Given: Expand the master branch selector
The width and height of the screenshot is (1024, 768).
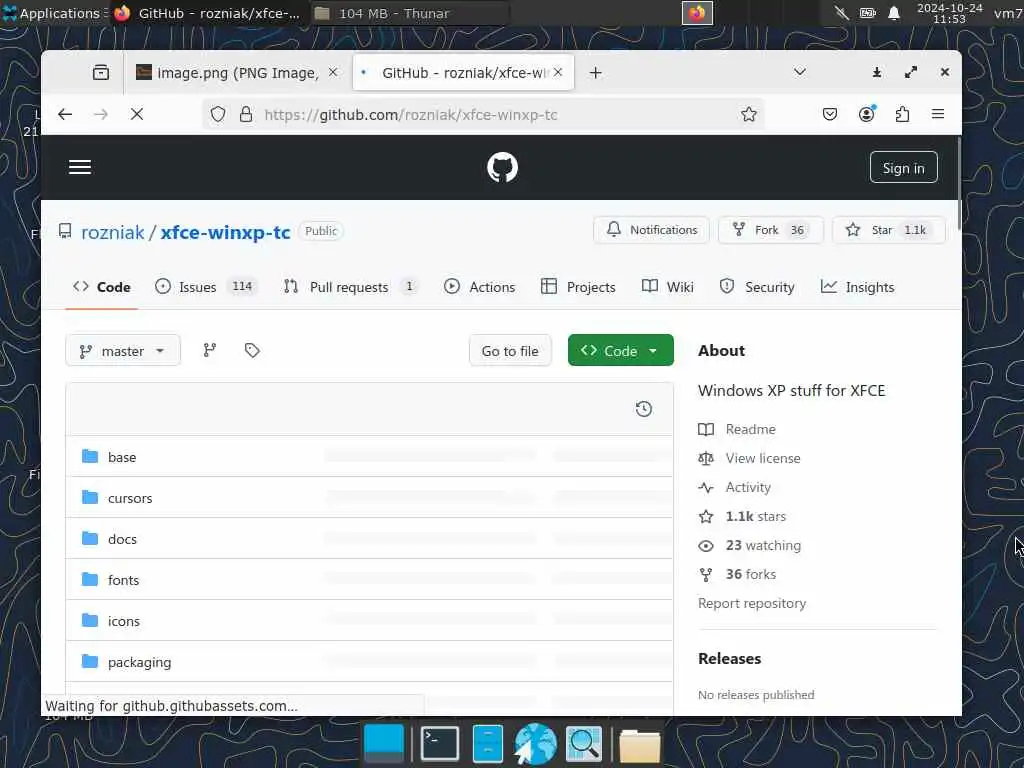Looking at the screenshot, I should (123, 351).
